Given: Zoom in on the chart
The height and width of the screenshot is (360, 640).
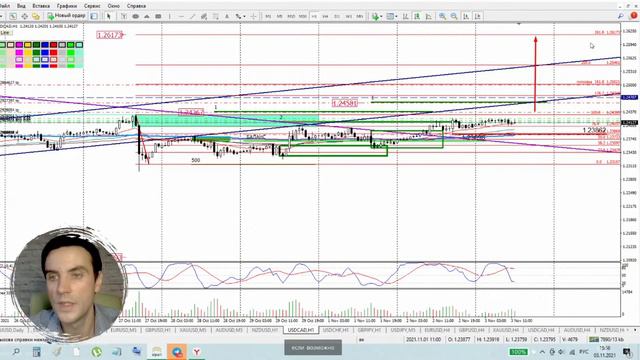Looking at the screenshot, I should coord(442,16).
